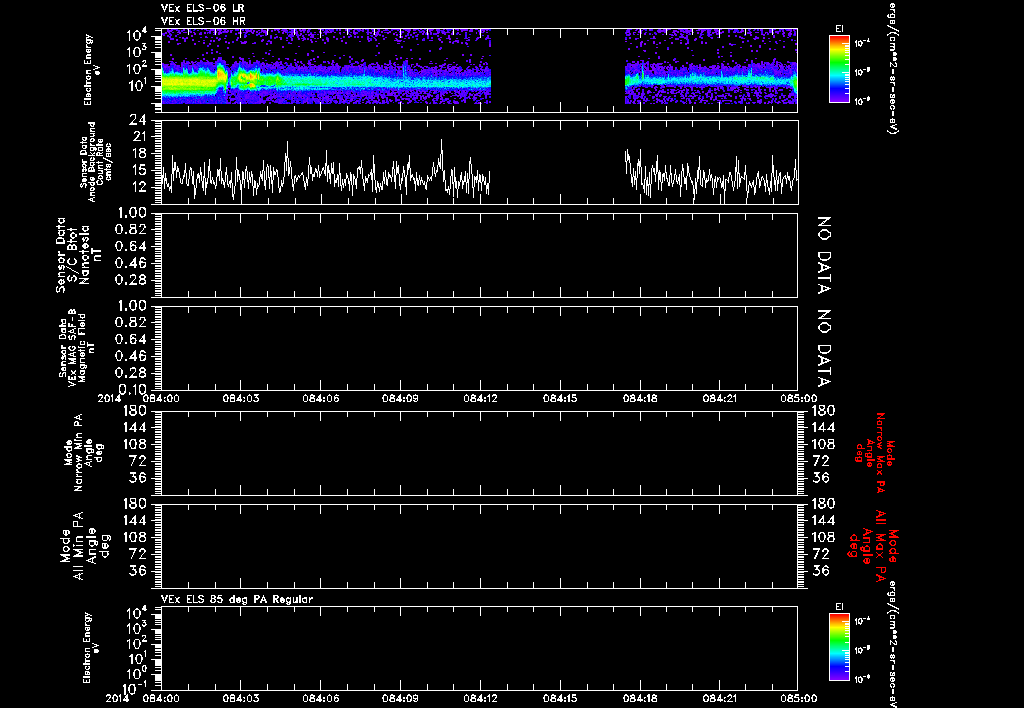Viewport: 1024px width, 708px height.
Task: Click the 'El' label above the bottom color bar
Action: pyautogui.click(x=839, y=607)
